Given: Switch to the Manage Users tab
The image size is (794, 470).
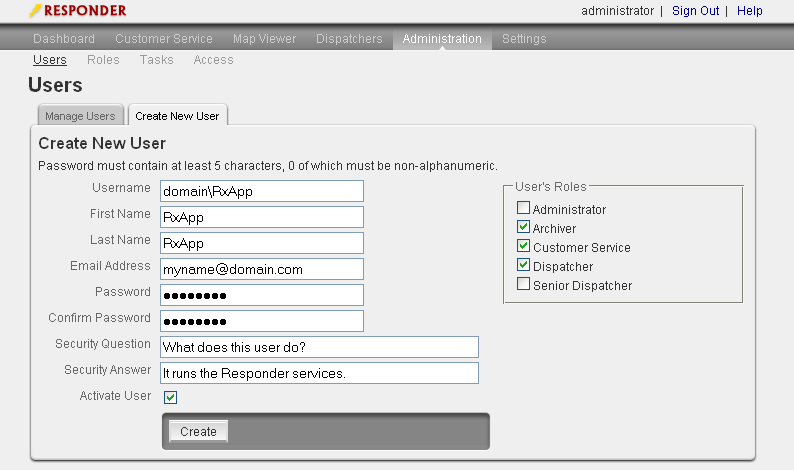Looking at the screenshot, I should [x=80, y=116].
